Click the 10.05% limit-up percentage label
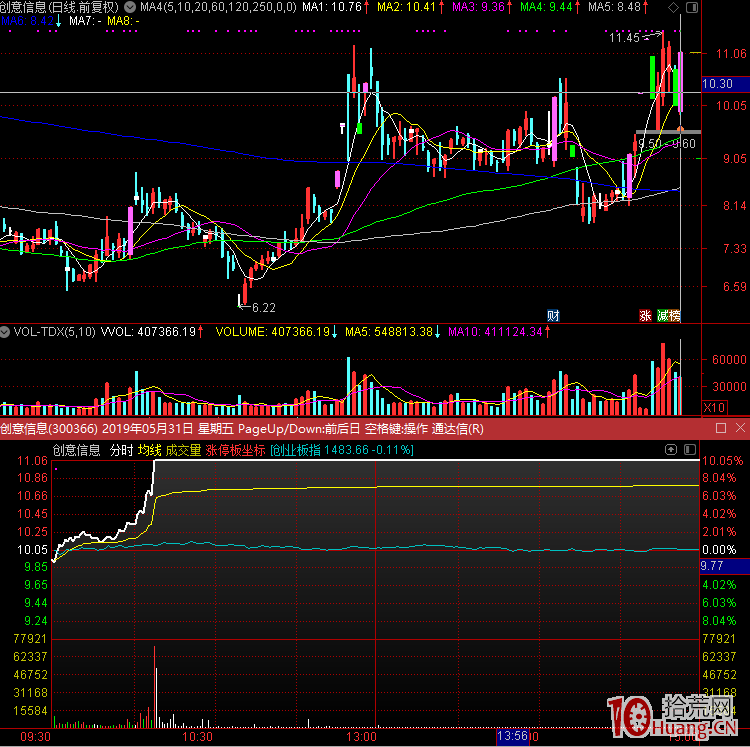Viewport: 750px width, 747px height. [723, 461]
